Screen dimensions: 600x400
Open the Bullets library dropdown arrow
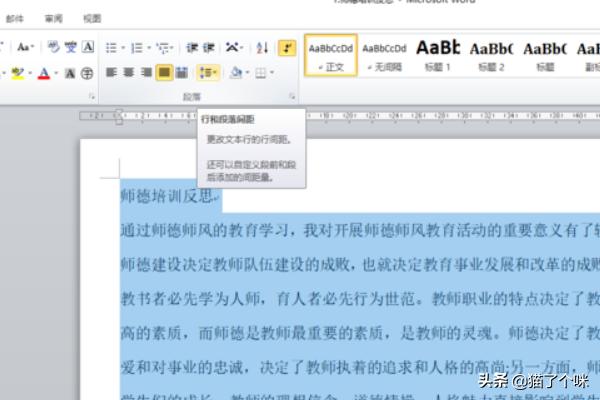(123, 48)
